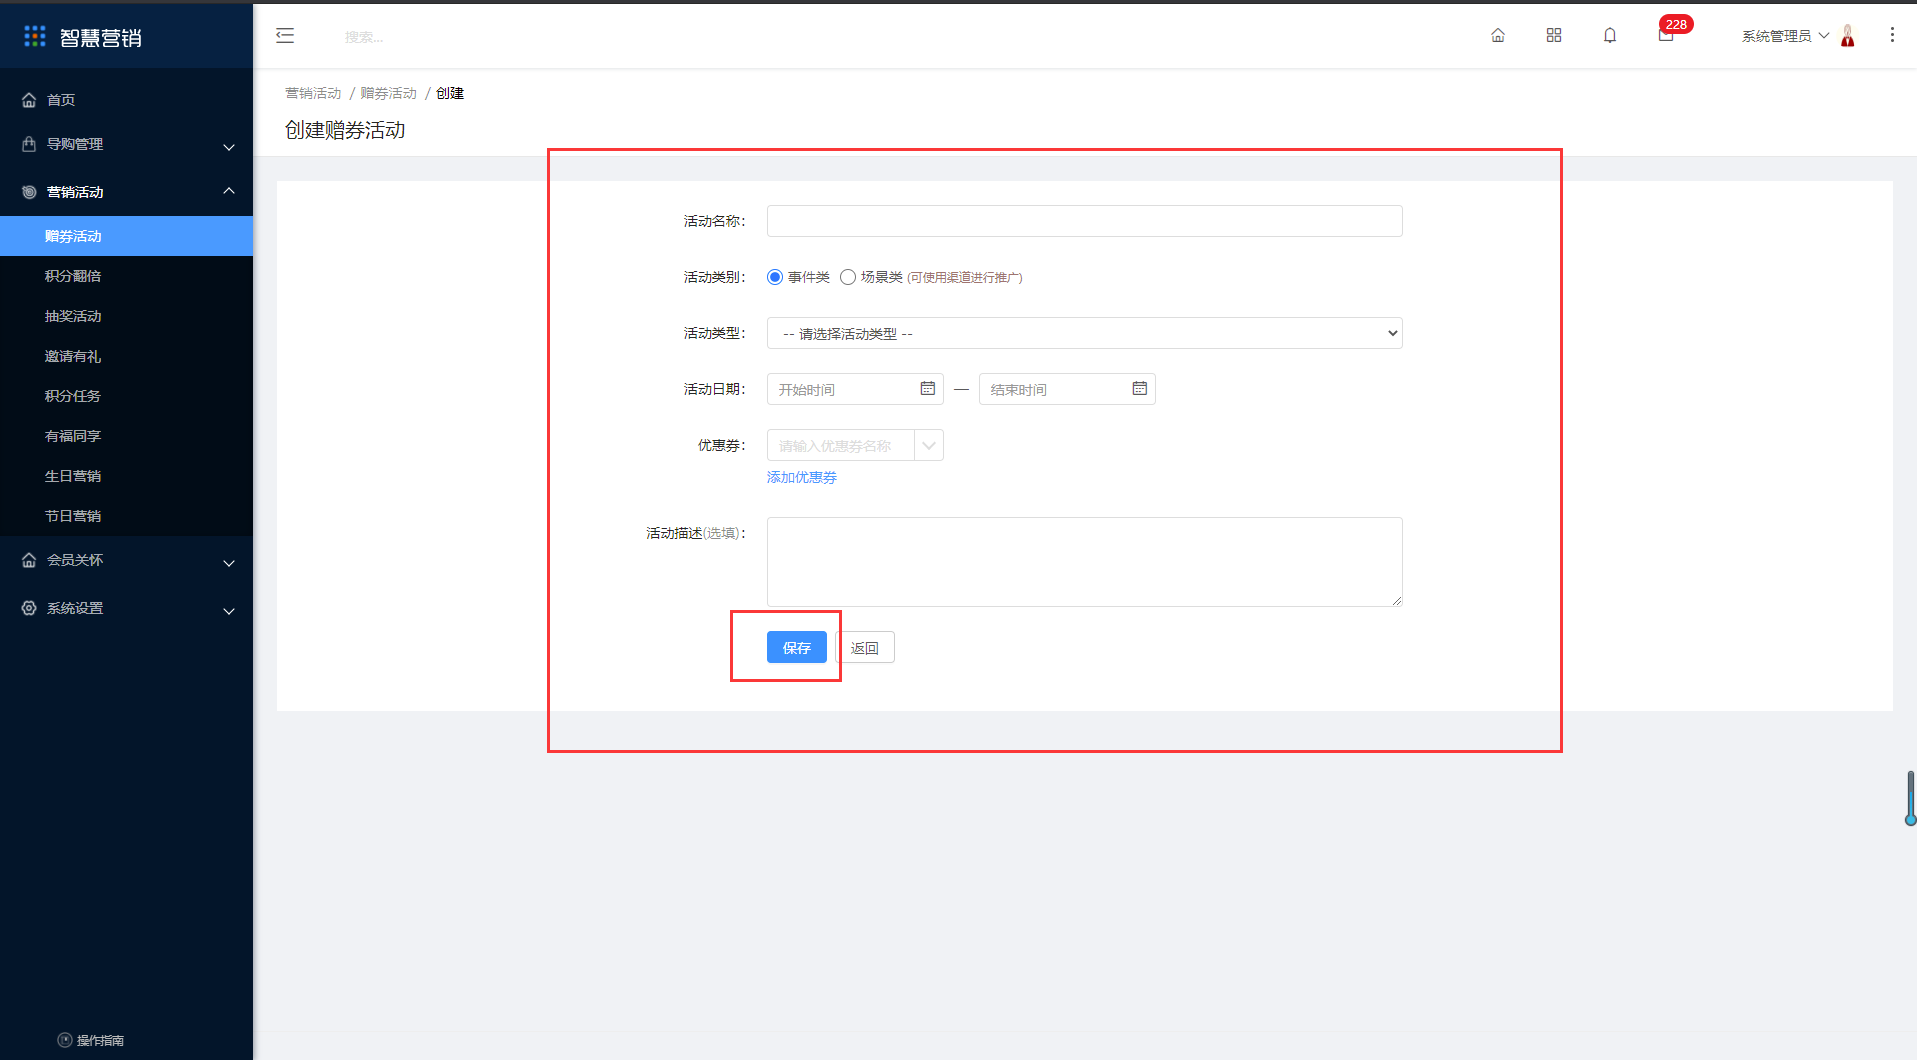This screenshot has height=1060, width=1917.
Task: Open the 优惠券 dropdown arrow
Action: [929, 445]
